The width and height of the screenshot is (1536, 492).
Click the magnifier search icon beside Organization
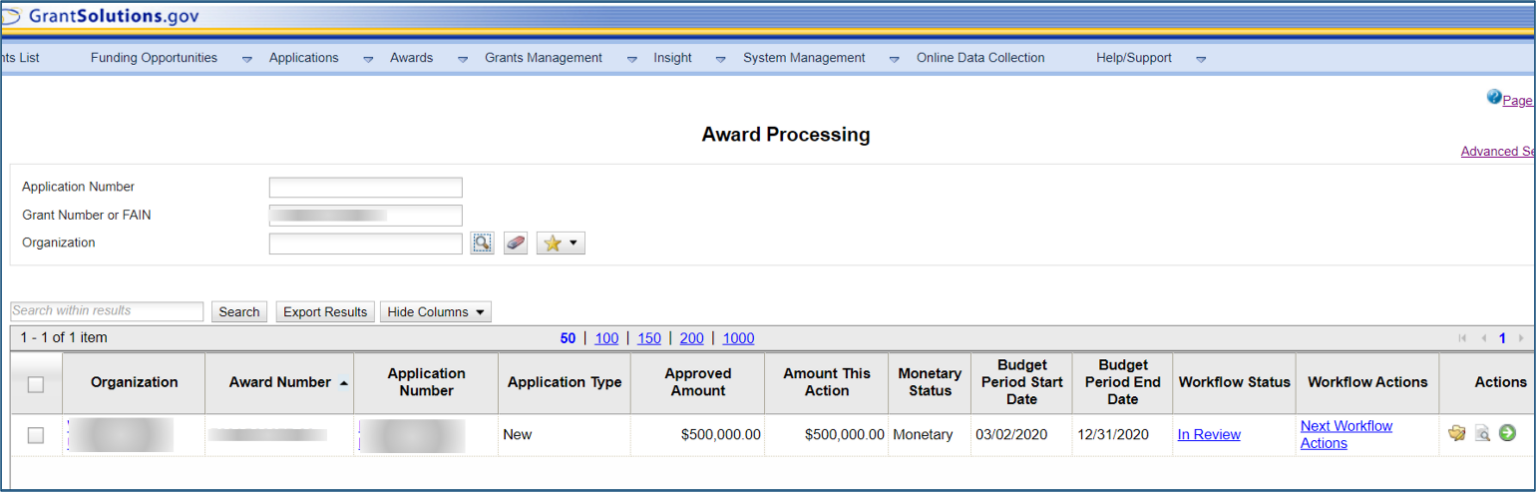(483, 243)
